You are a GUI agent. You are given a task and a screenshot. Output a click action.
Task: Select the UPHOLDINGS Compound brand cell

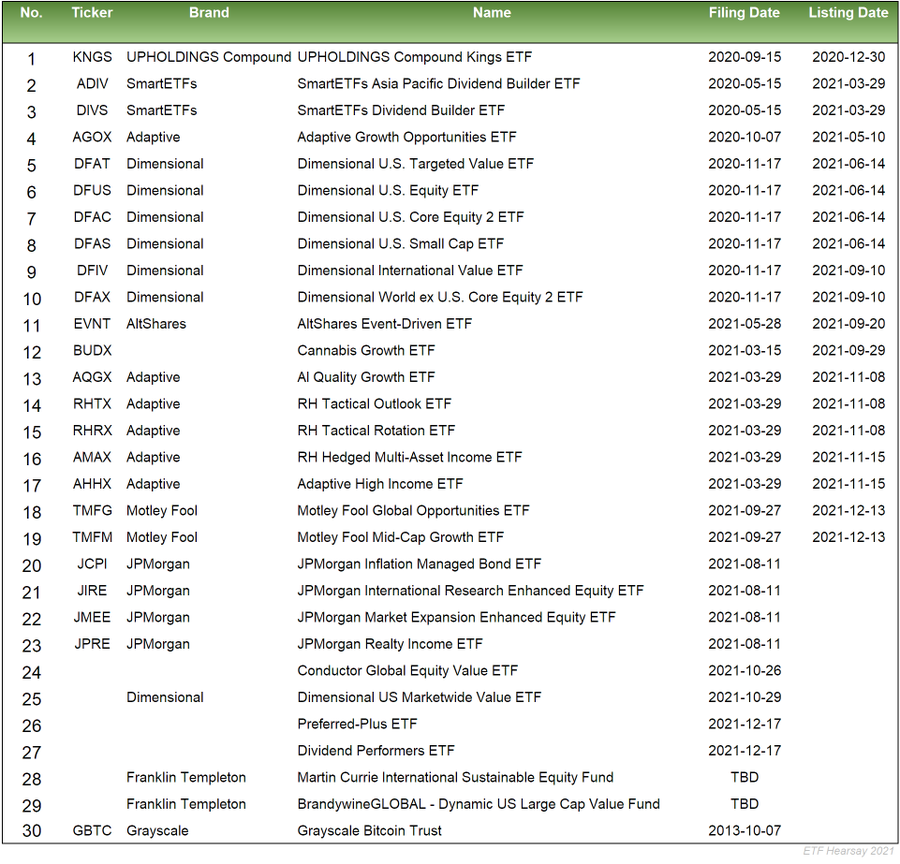pyautogui.click(x=208, y=57)
